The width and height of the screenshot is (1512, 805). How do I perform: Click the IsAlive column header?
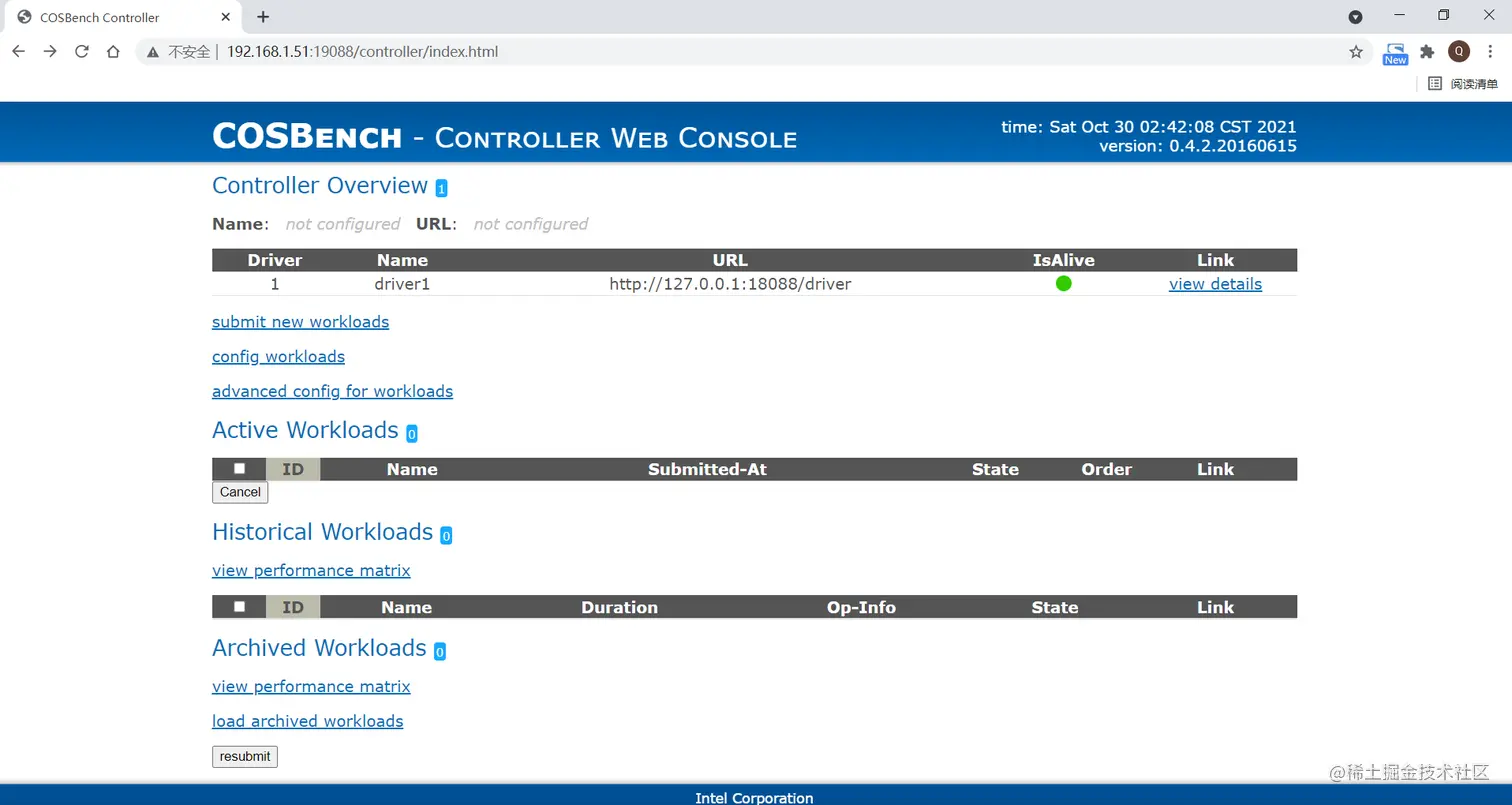(1064, 260)
